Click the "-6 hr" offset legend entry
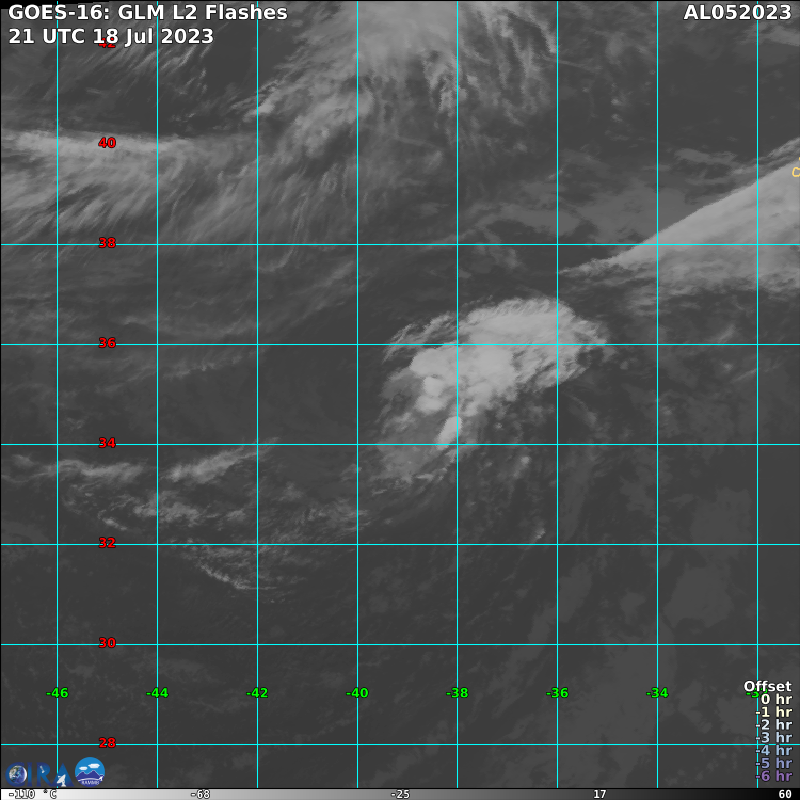 coord(774,776)
